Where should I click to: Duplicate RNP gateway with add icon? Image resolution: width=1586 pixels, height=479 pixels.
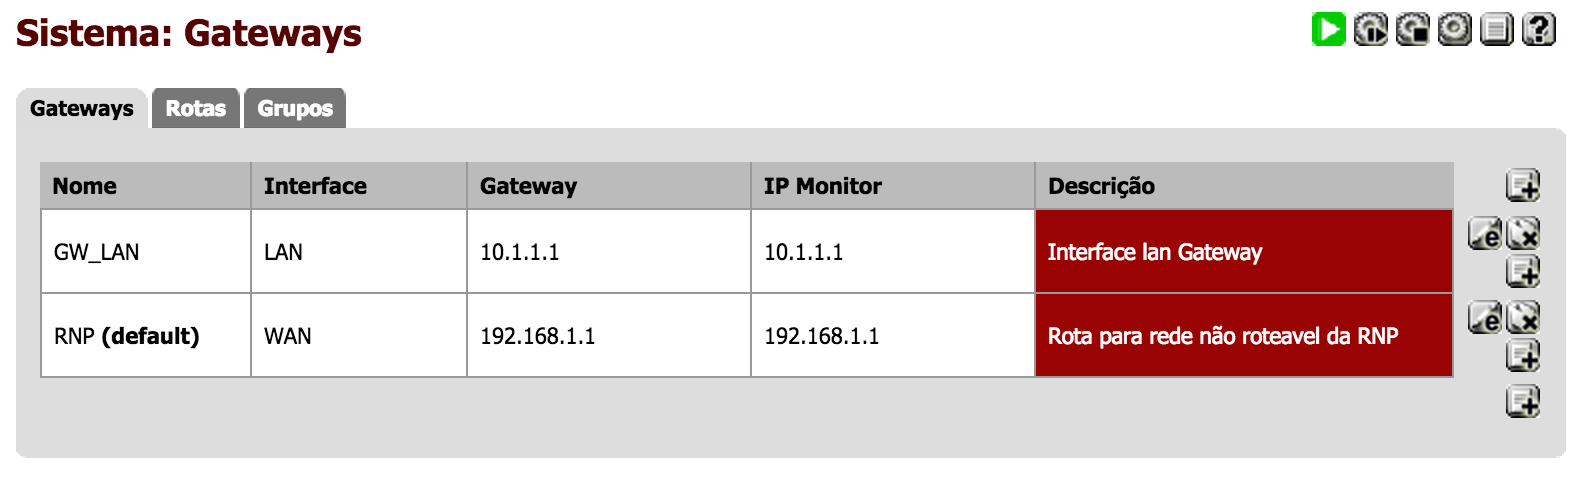pos(1523,355)
